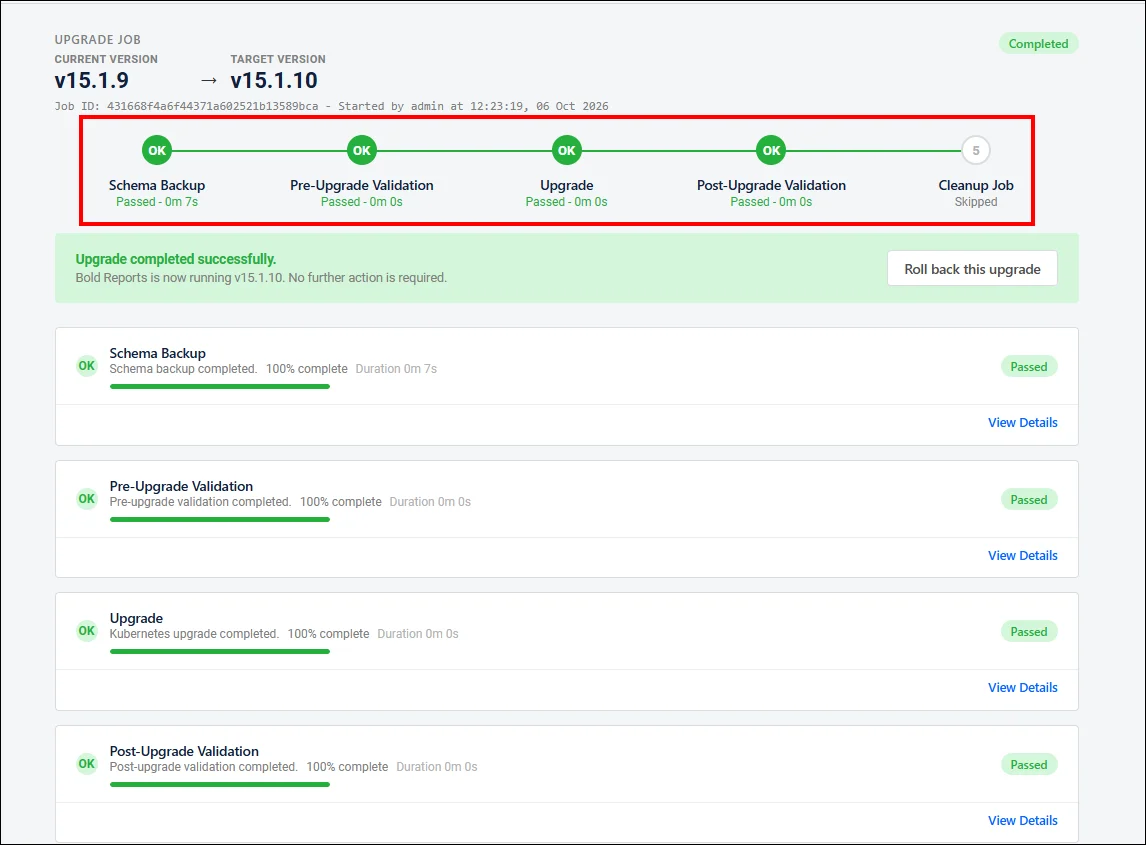Click 'Schema backup completed.' text

point(183,369)
